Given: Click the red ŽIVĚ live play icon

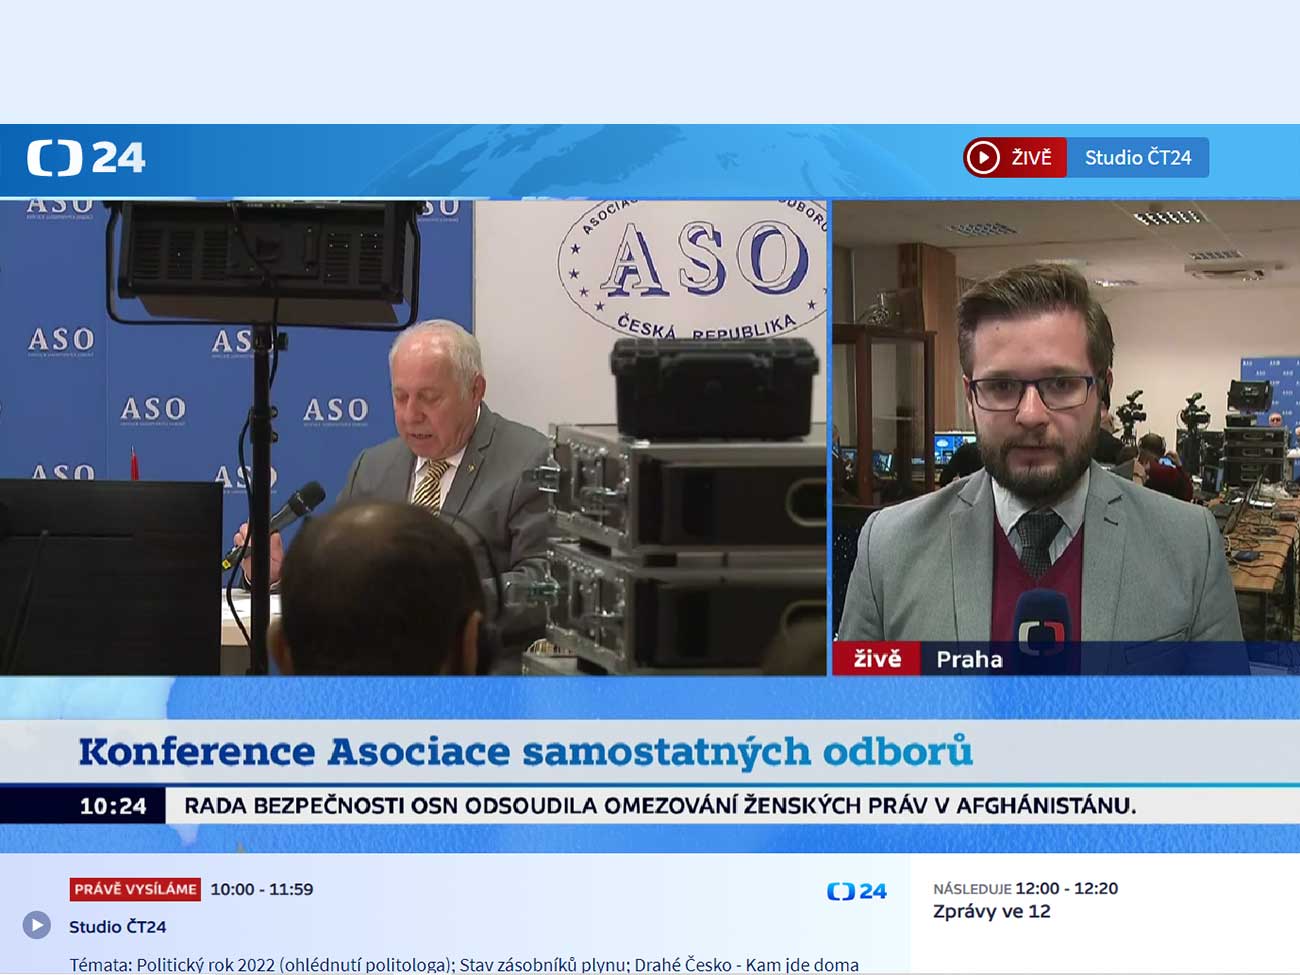Looking at the screenshot, I should pos(983,158).
